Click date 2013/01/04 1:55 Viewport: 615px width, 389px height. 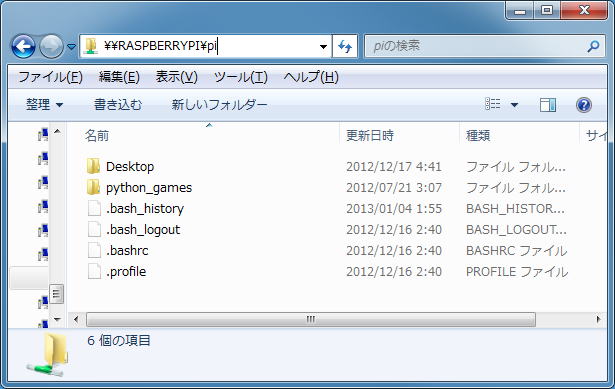coord(394,209)
